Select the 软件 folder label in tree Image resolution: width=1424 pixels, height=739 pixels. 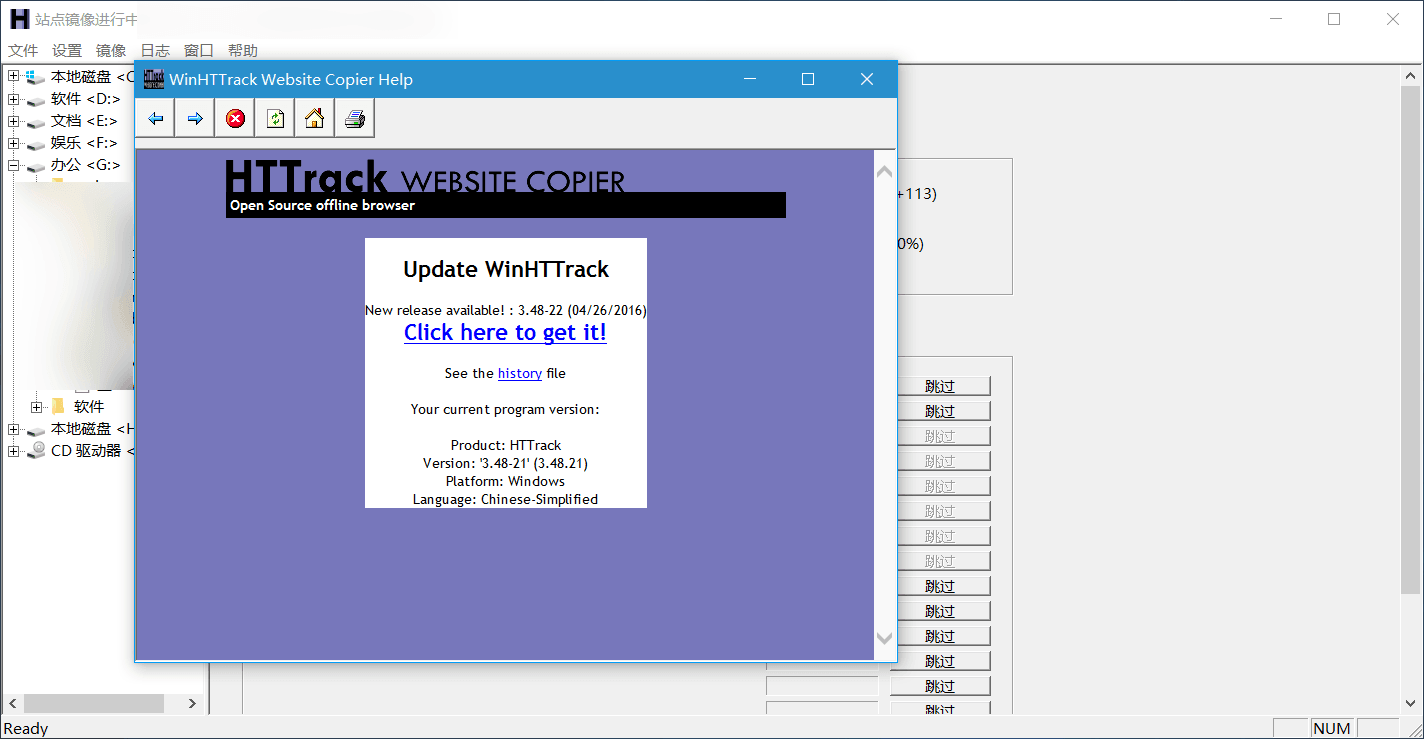(89, 407)
